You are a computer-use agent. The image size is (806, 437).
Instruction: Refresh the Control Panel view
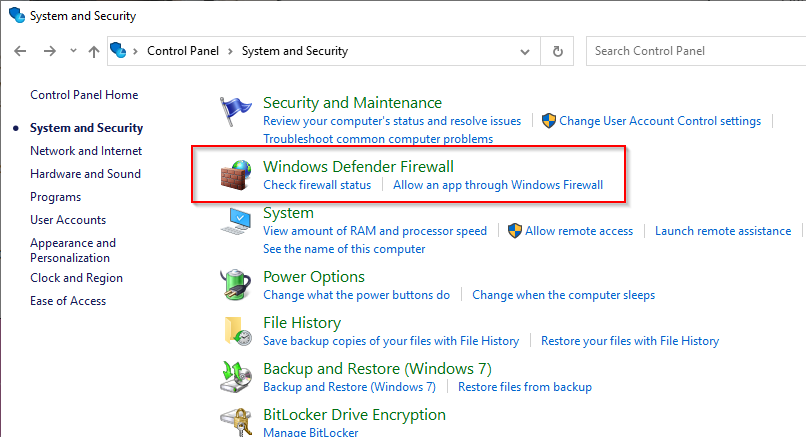point(558,51)
